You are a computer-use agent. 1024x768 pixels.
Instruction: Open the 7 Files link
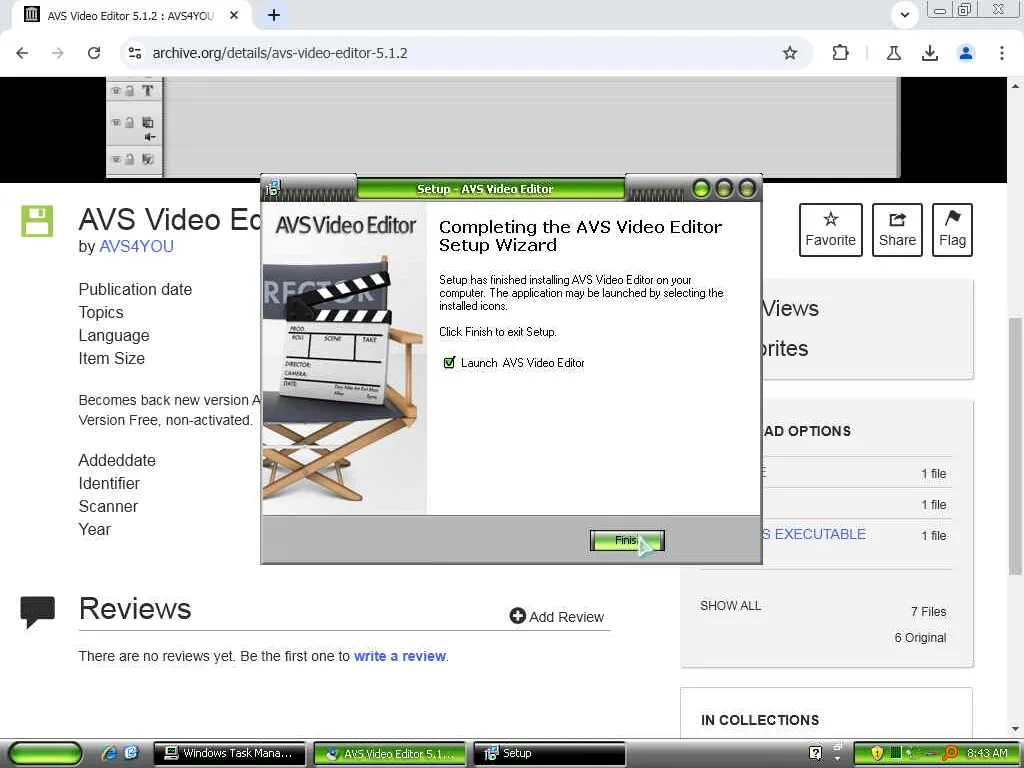tap(928, 611)
